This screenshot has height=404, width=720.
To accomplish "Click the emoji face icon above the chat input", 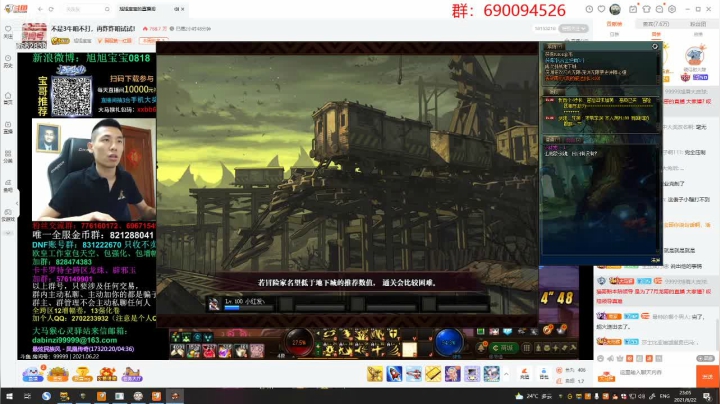I will pyautogui.click(x=601, y=359).
